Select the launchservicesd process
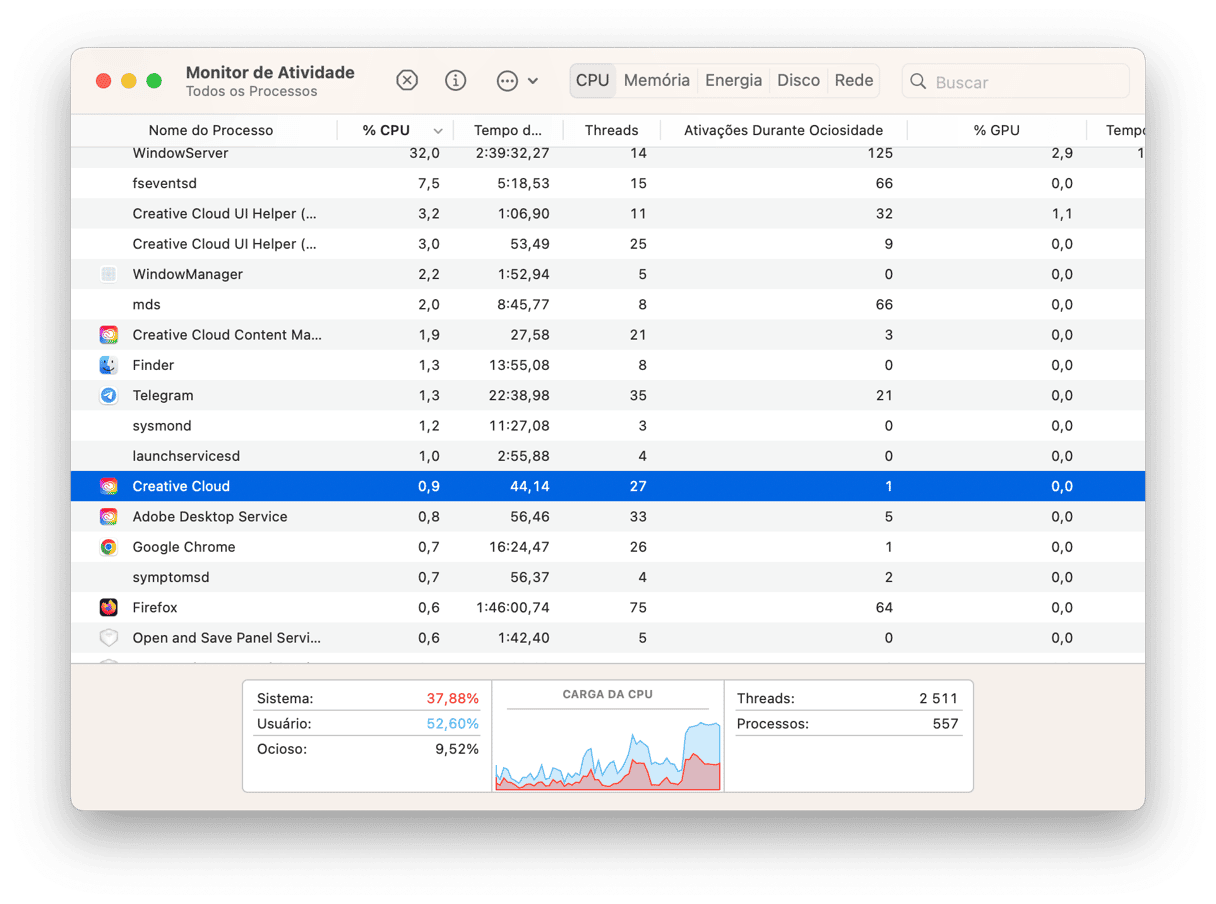This screenshot has height=904, width=1216. click(x=186, y=456)
